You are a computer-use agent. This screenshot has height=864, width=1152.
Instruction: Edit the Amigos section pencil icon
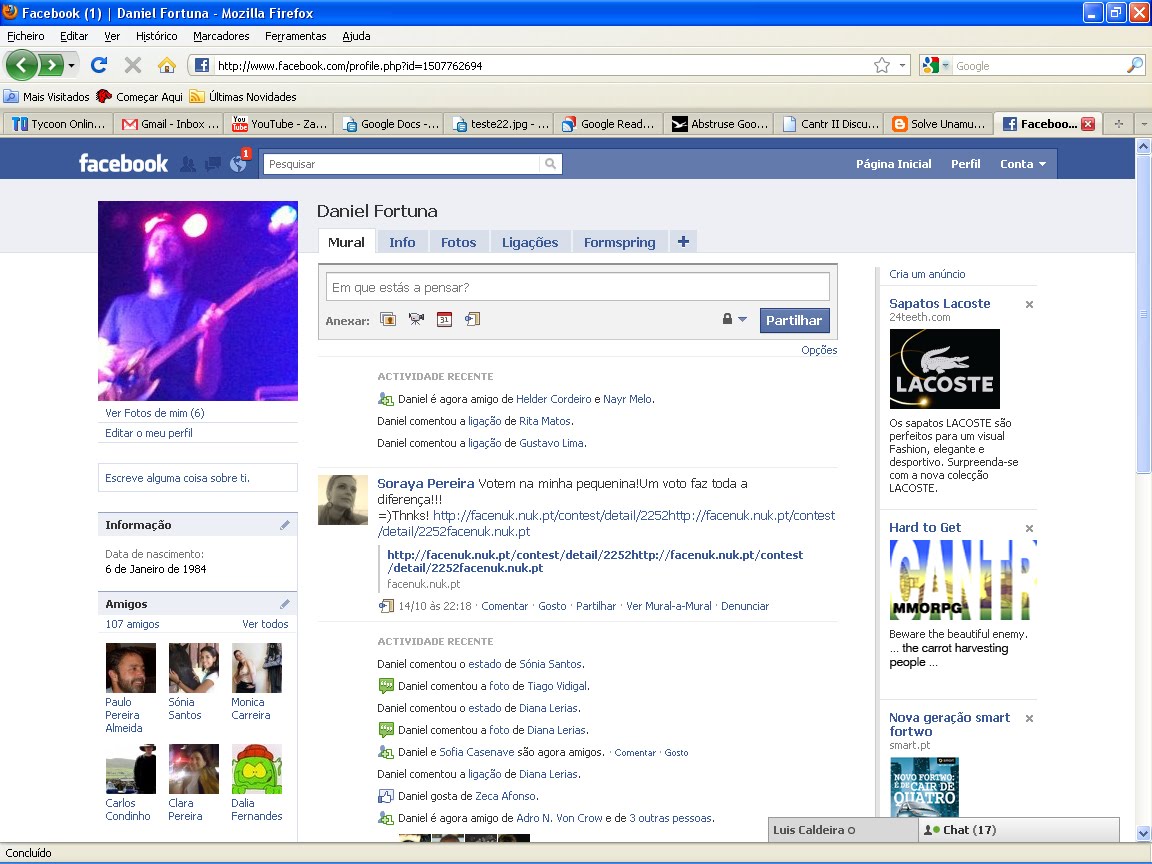pos(285,604)
